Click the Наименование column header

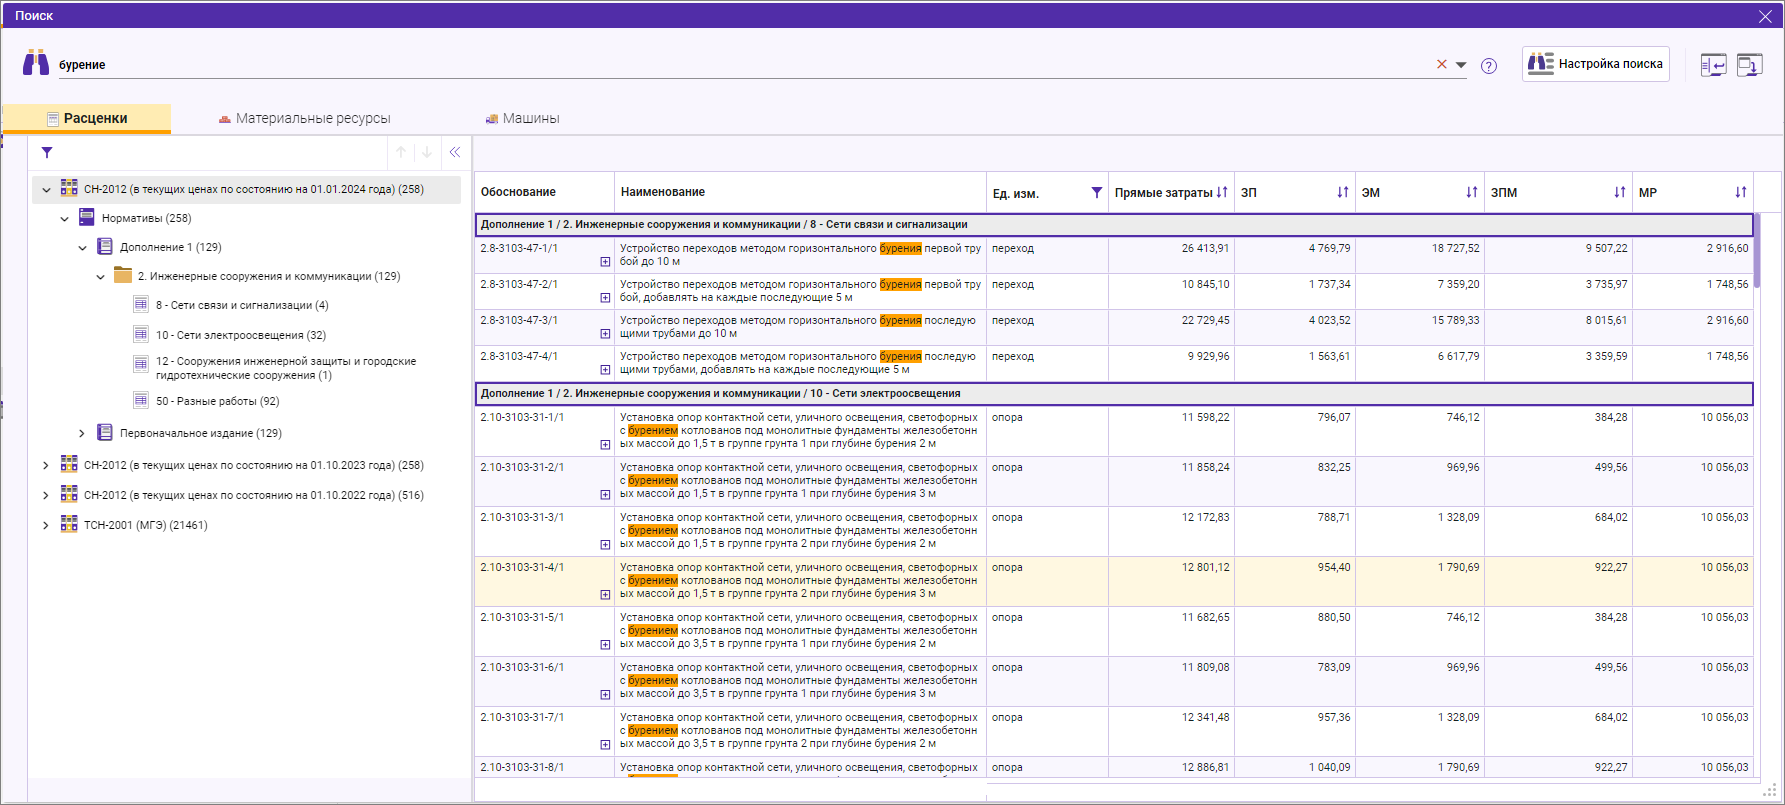pyautogui.click(x=800, y=192)
